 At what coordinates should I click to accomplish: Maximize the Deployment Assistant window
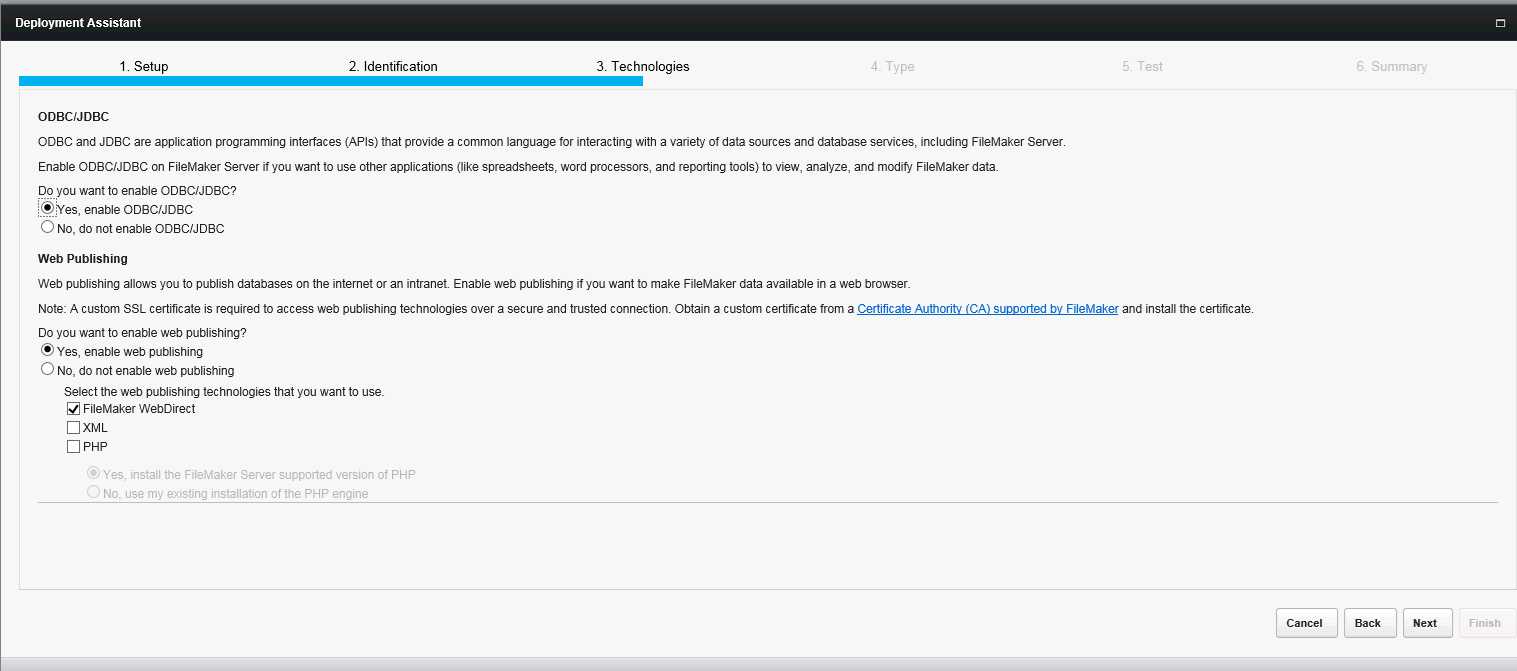(x=1500, y=22)
